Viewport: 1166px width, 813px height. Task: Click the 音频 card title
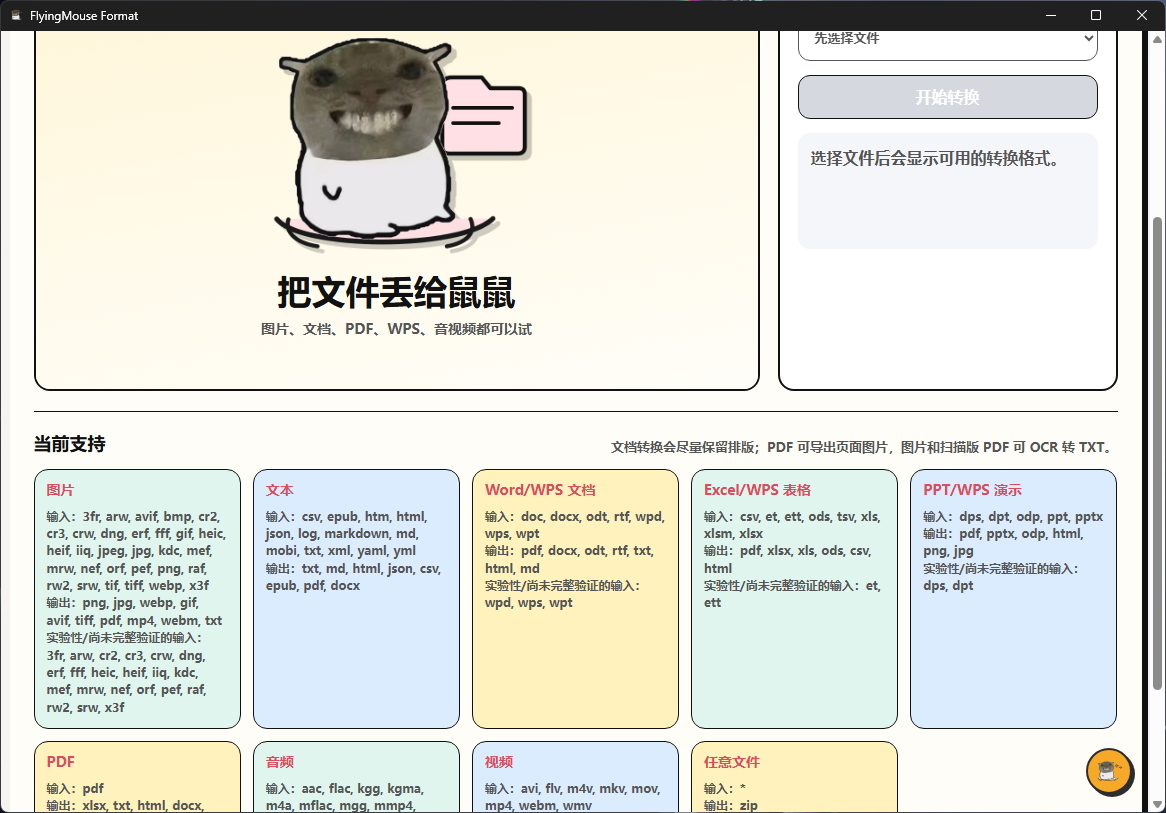pos(280,762)
